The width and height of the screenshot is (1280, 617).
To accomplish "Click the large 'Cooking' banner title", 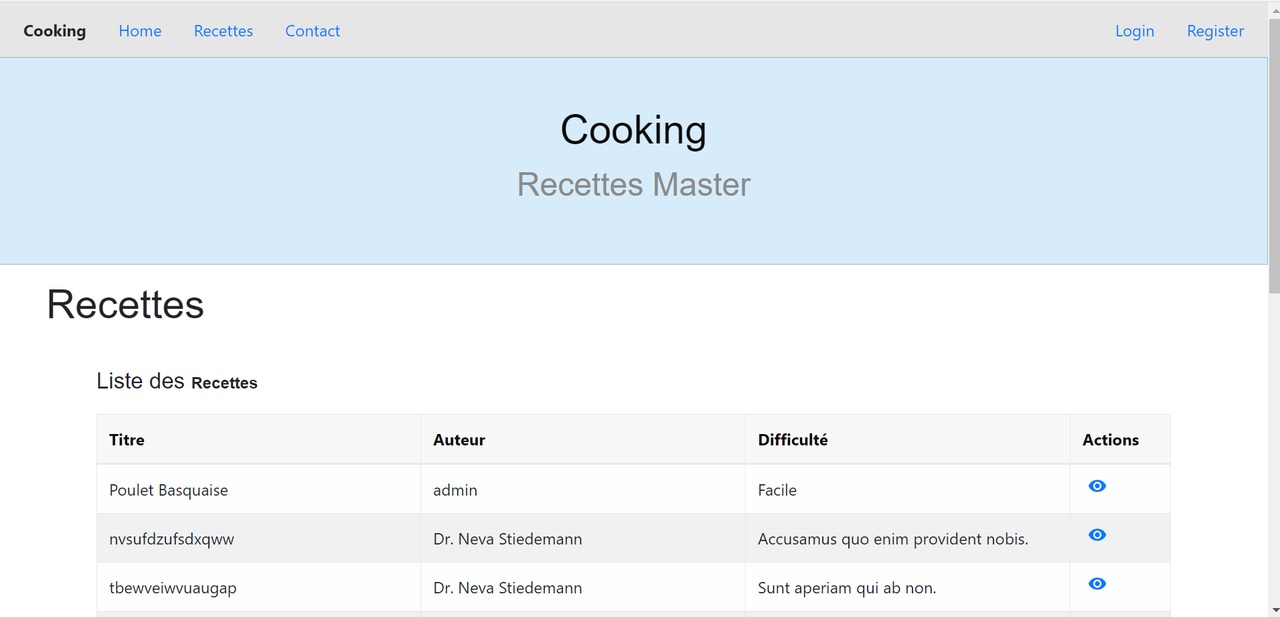I will 634,130.
